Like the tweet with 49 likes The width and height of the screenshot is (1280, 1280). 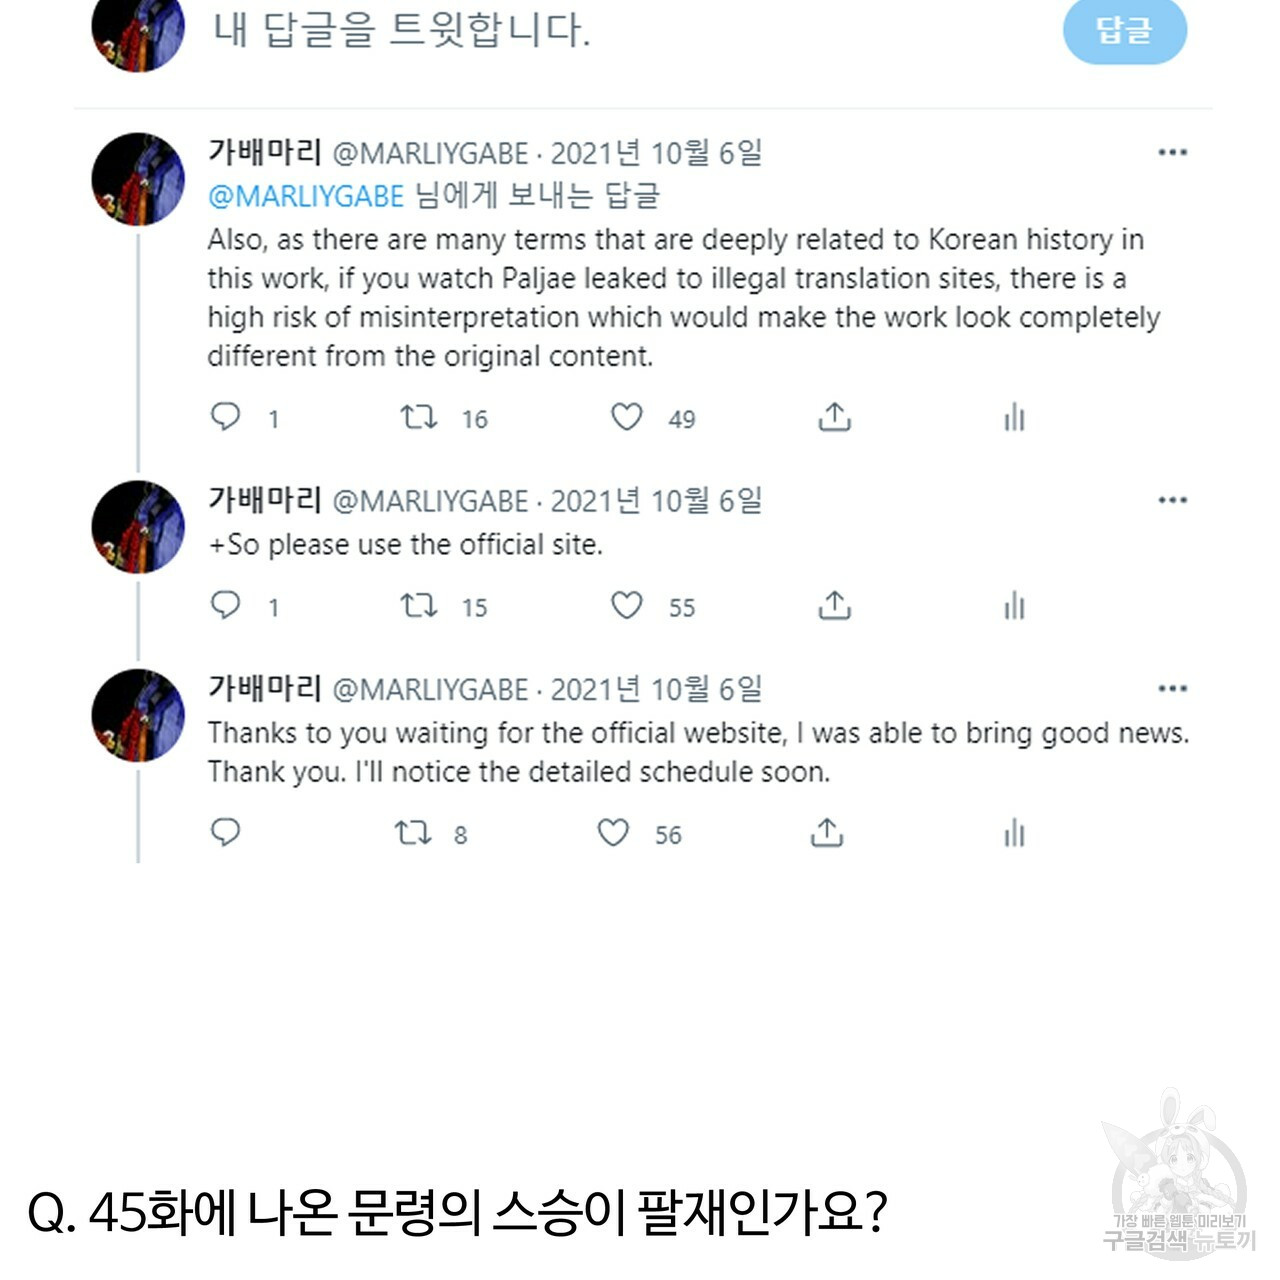(x=627, y=416)
